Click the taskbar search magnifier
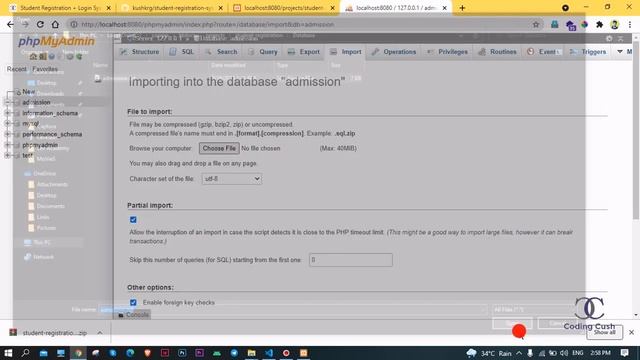Screen dimensions: 640x360 25,353
